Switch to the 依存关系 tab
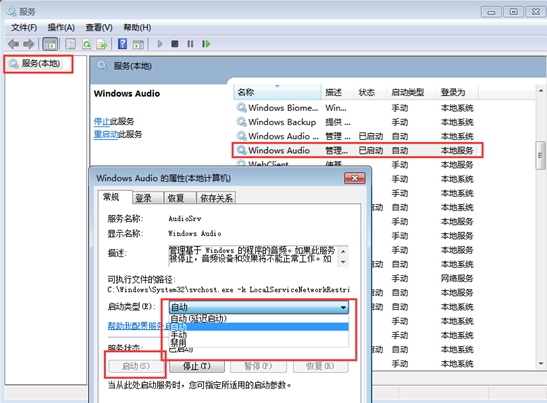The height and width of the screenshot is (403, 547). click(216, 198)
